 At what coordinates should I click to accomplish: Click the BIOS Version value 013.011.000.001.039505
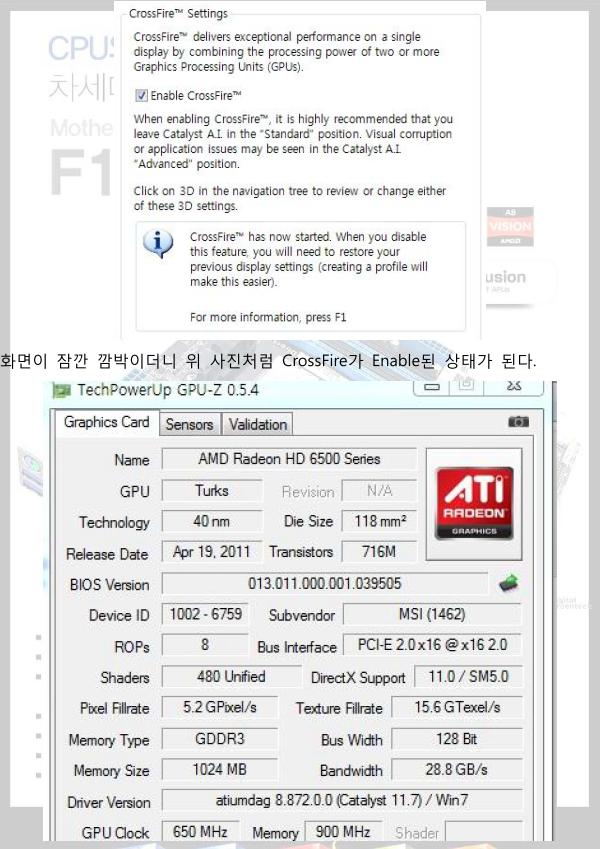tap(325, 583)
